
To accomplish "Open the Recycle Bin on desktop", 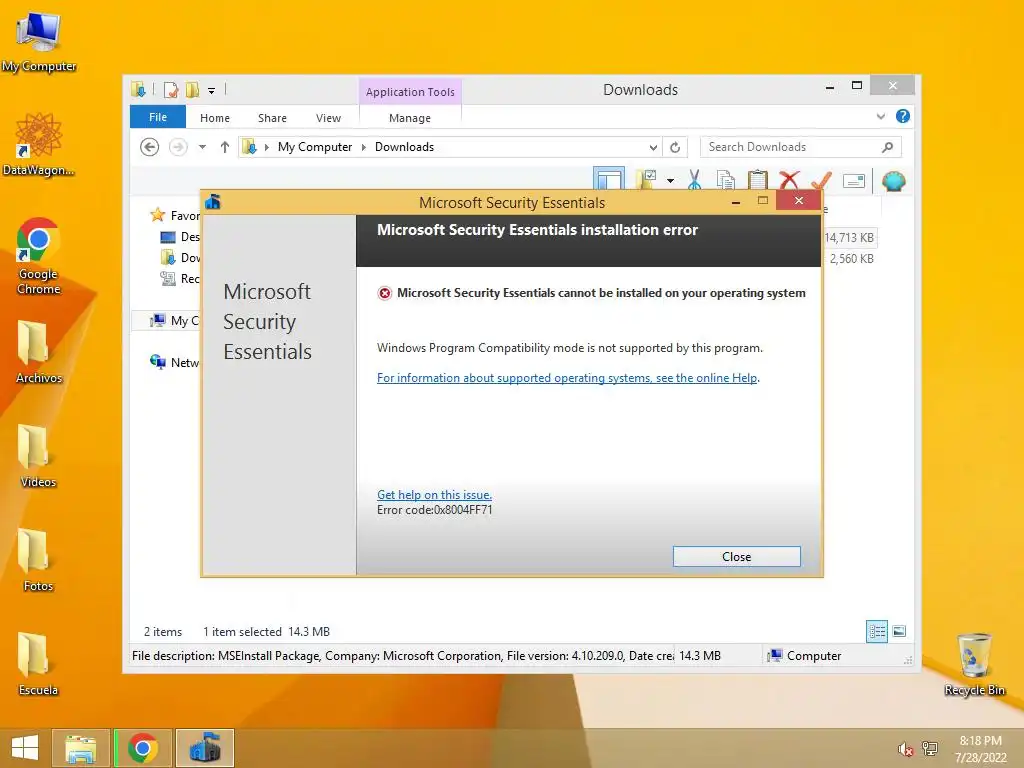I will tap(974, 664).
